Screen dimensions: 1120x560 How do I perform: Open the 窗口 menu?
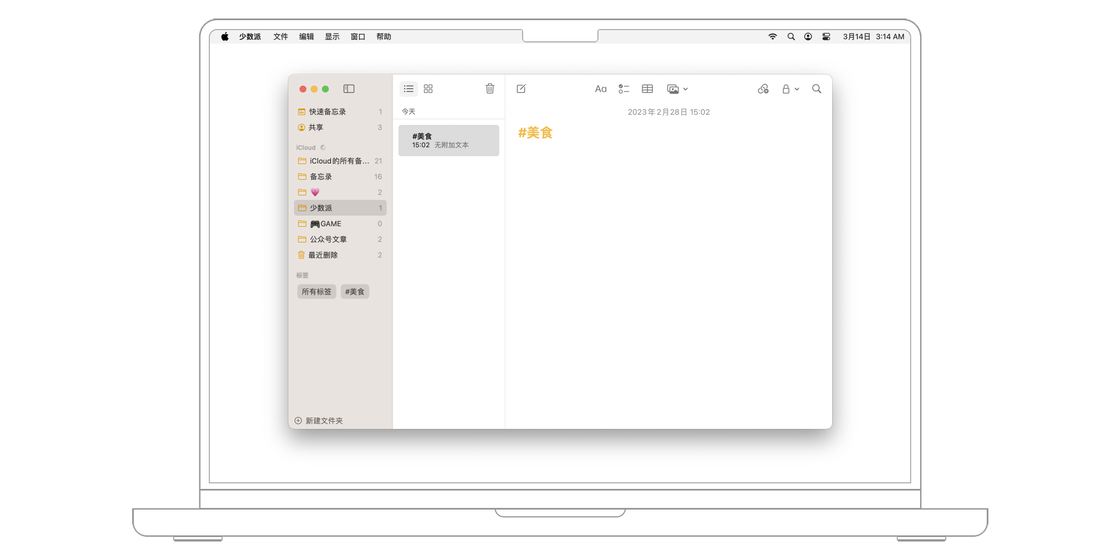[358, 36]
